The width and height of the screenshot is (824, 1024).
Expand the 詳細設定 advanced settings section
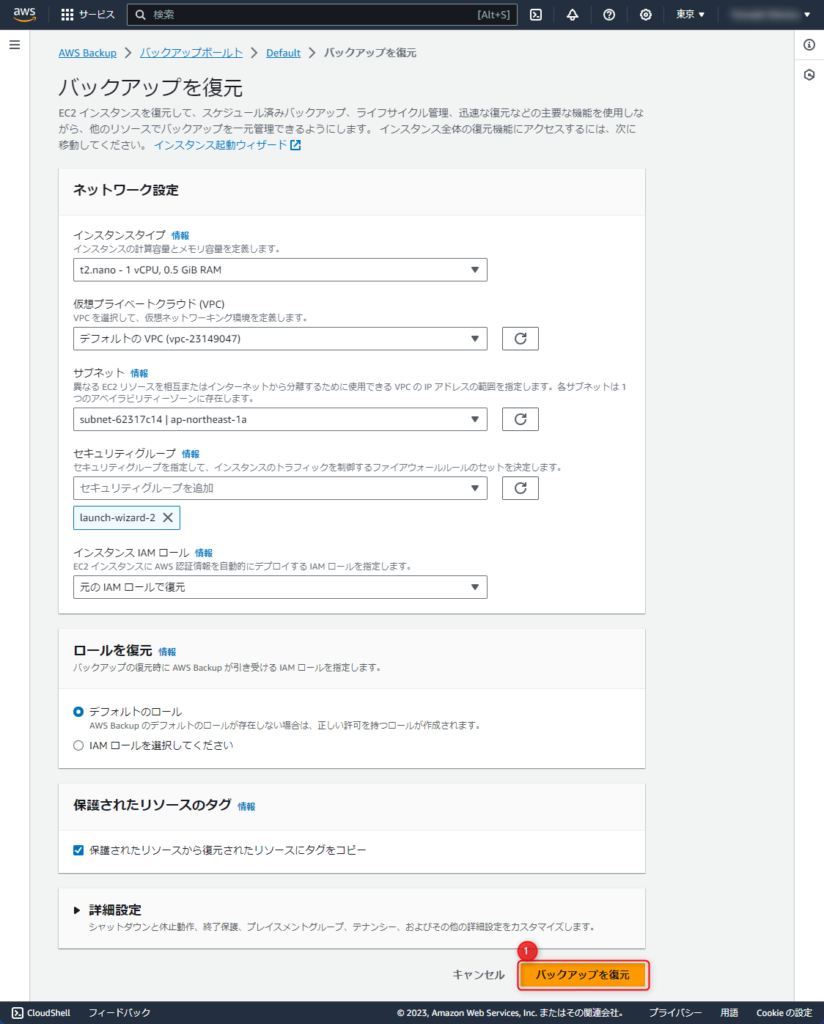pos(77,910)
